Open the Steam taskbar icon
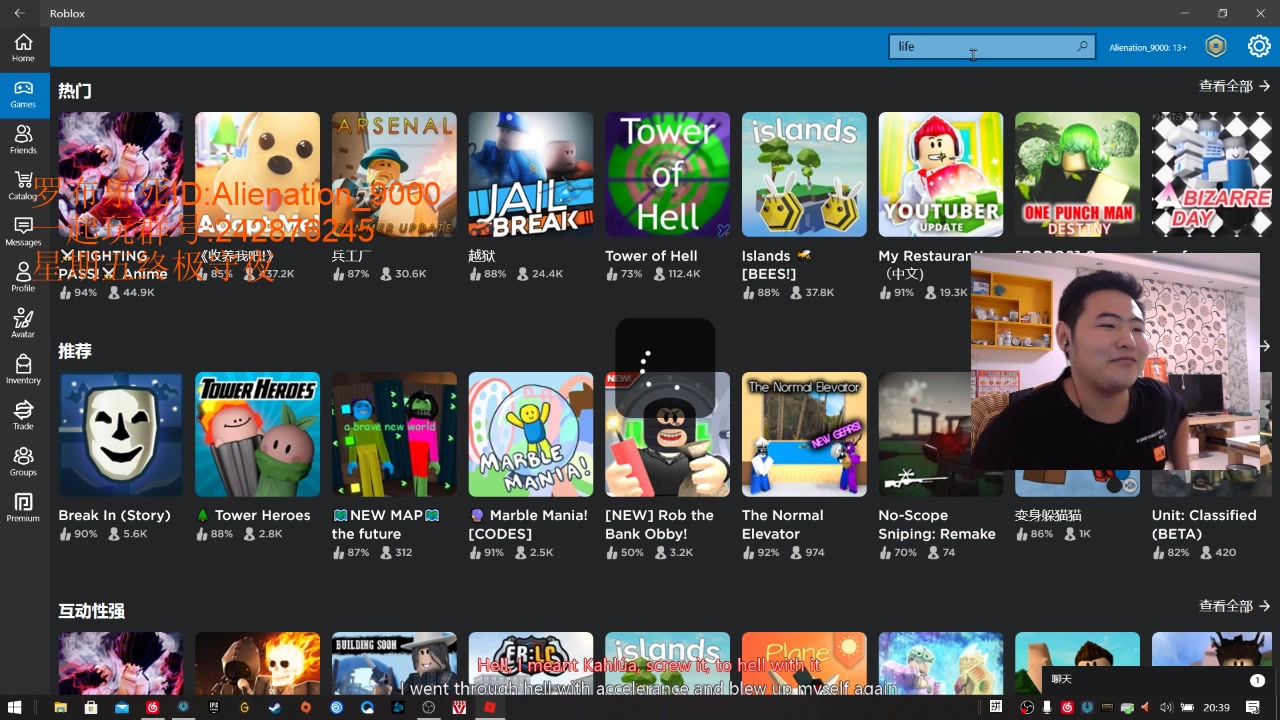Screen dimensions: 1280x720 [275, 707]
